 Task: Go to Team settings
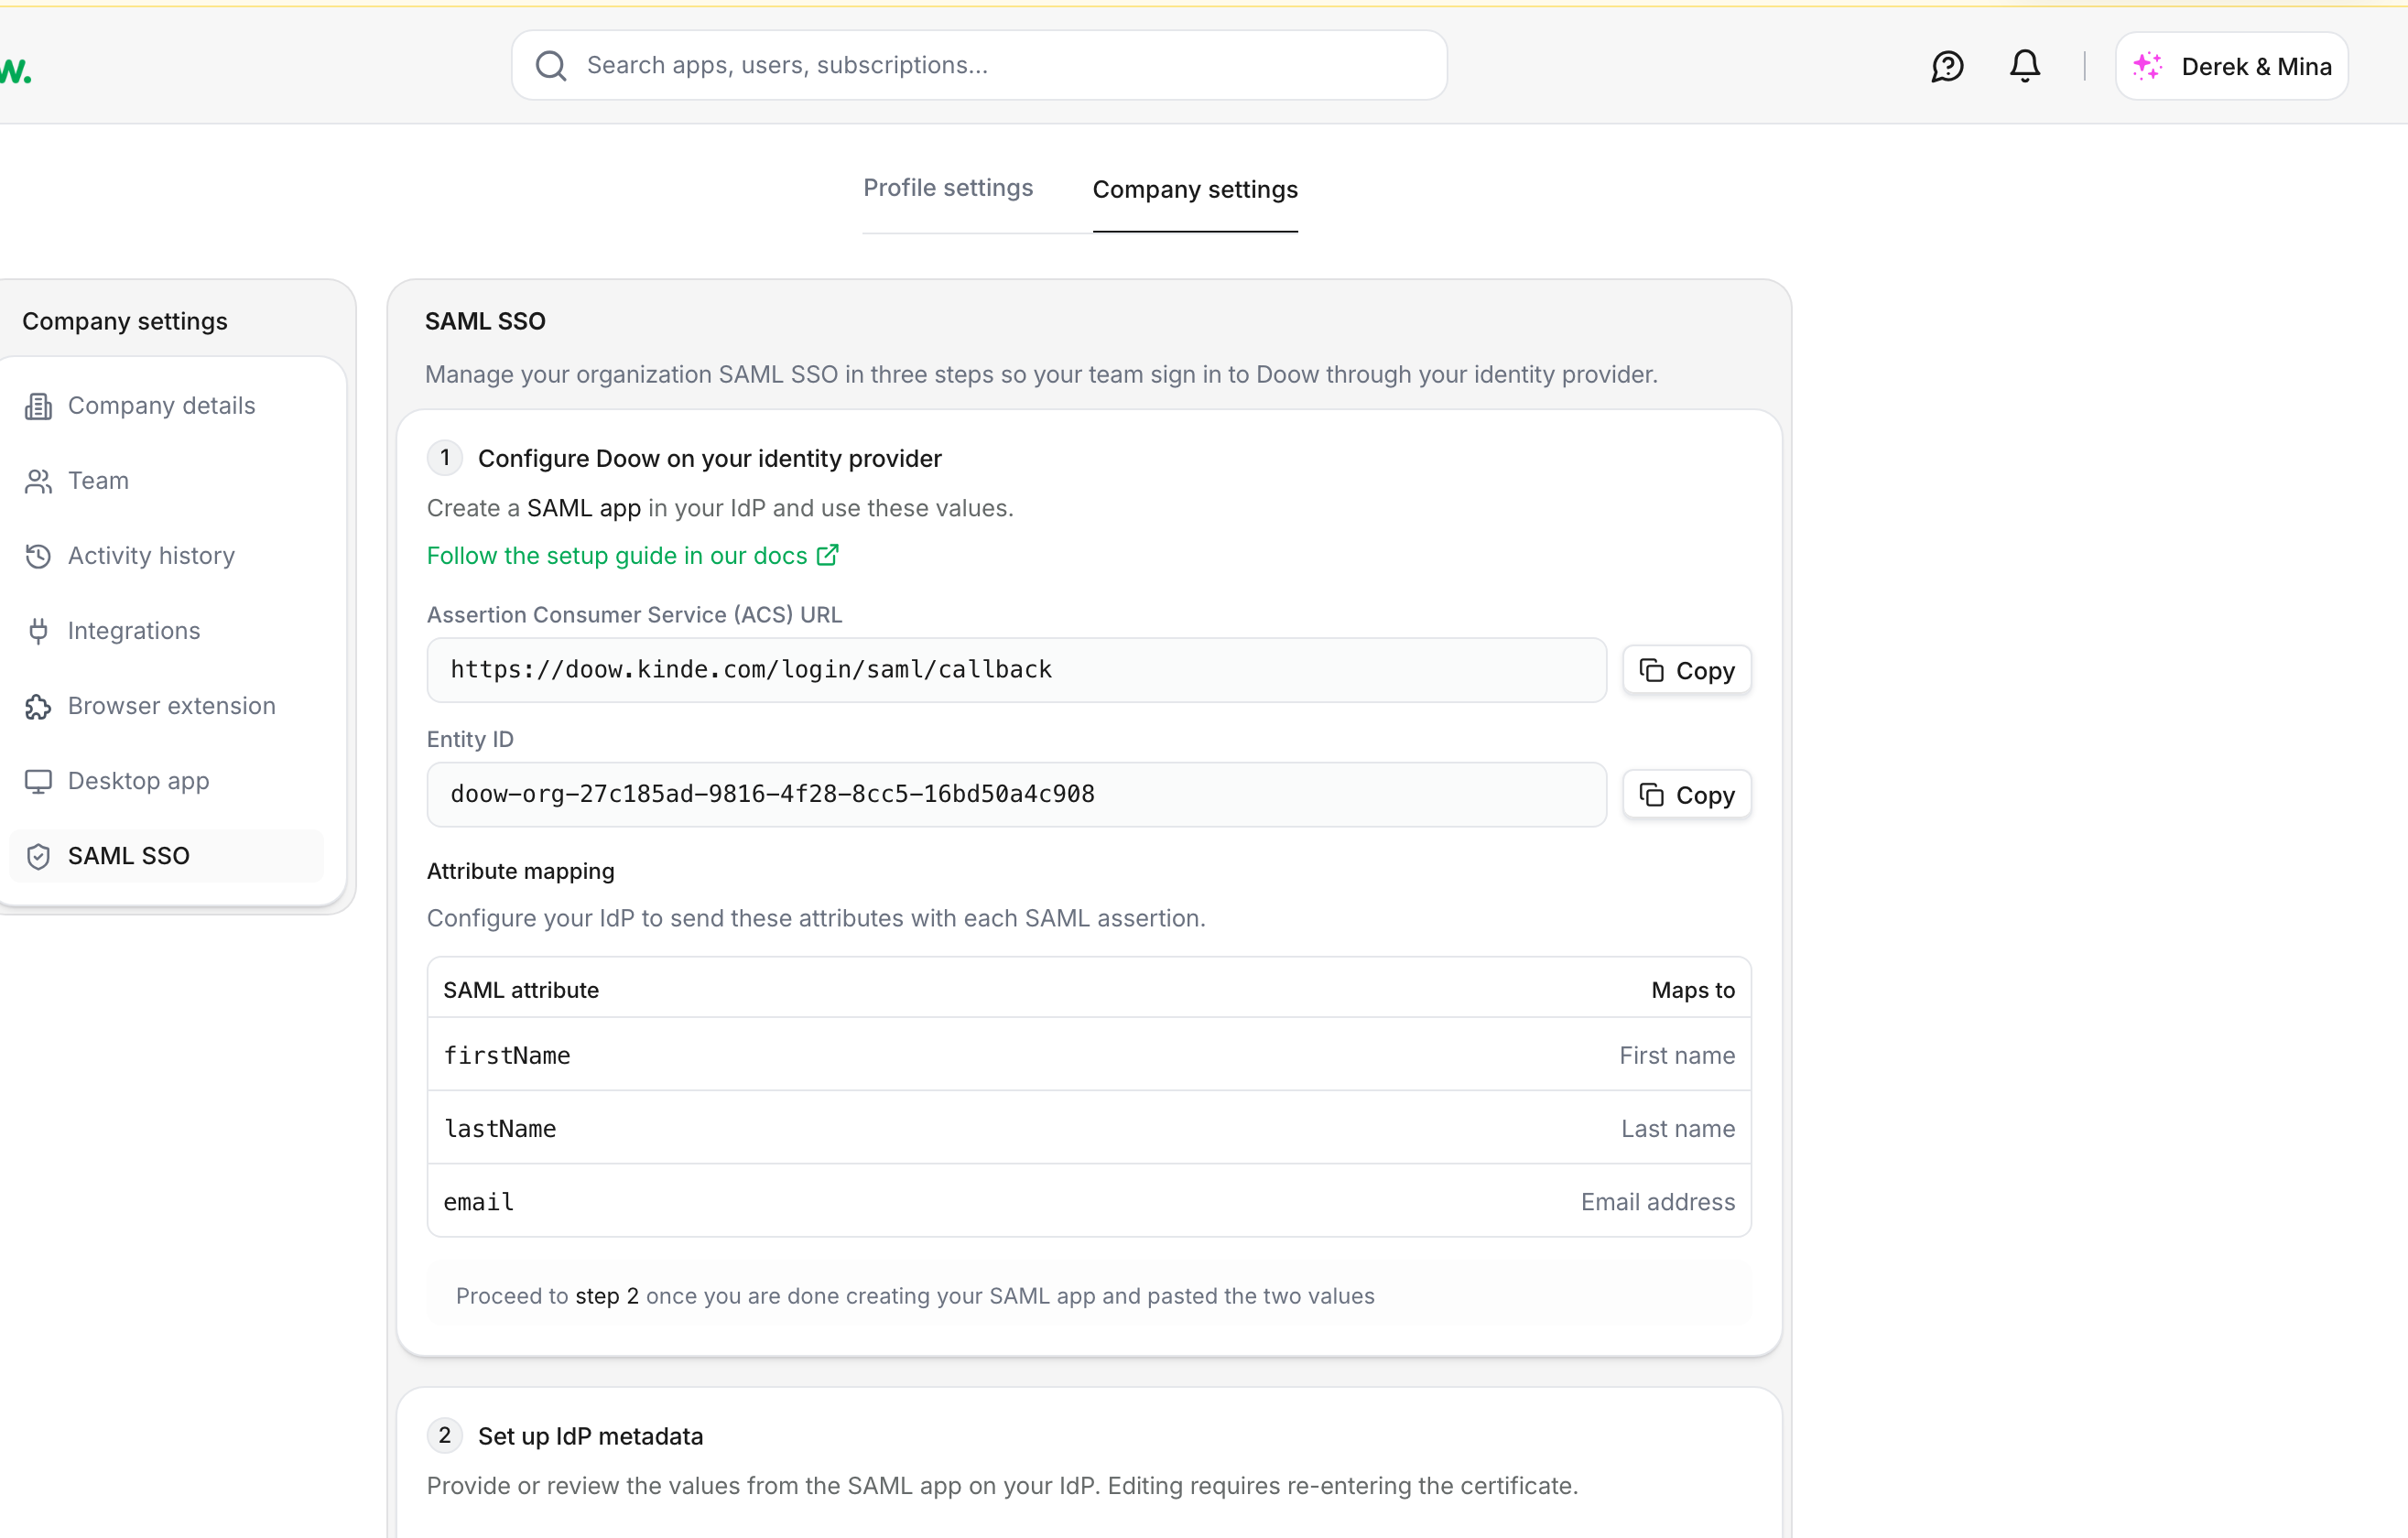[x=165, y=481]
